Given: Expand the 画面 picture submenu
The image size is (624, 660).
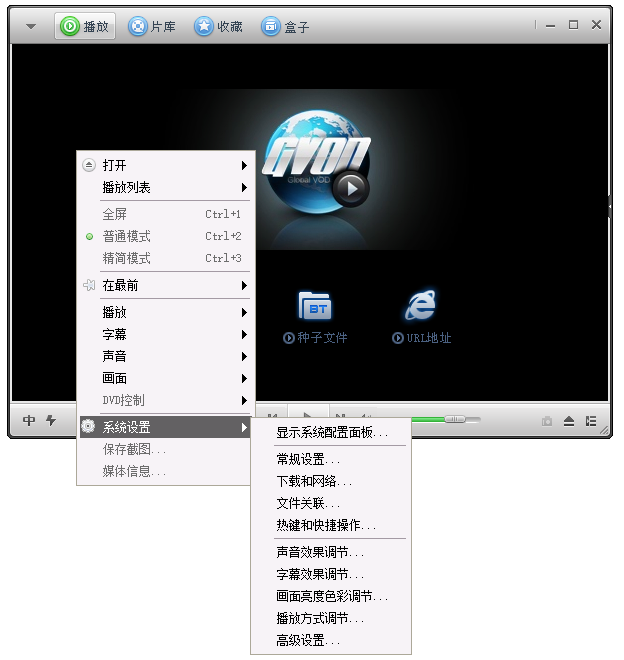Looking at the screenshot, I should pyautogui.click(x=166, y=378).
